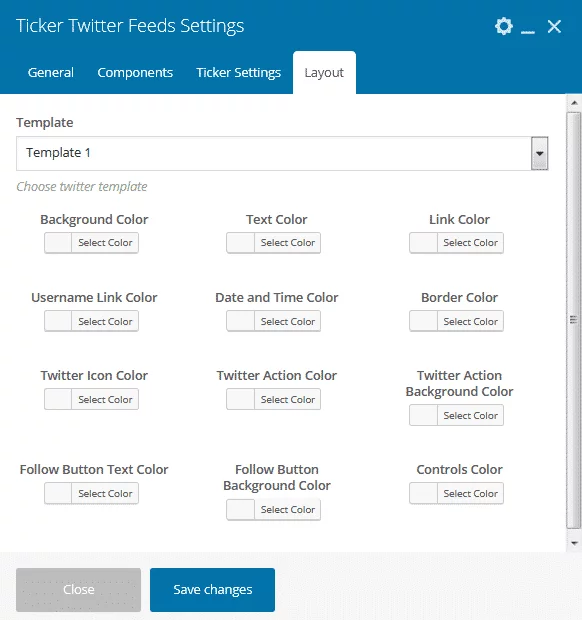
Task: Click the Controls Color swatch preview
Action: [423, 493]
